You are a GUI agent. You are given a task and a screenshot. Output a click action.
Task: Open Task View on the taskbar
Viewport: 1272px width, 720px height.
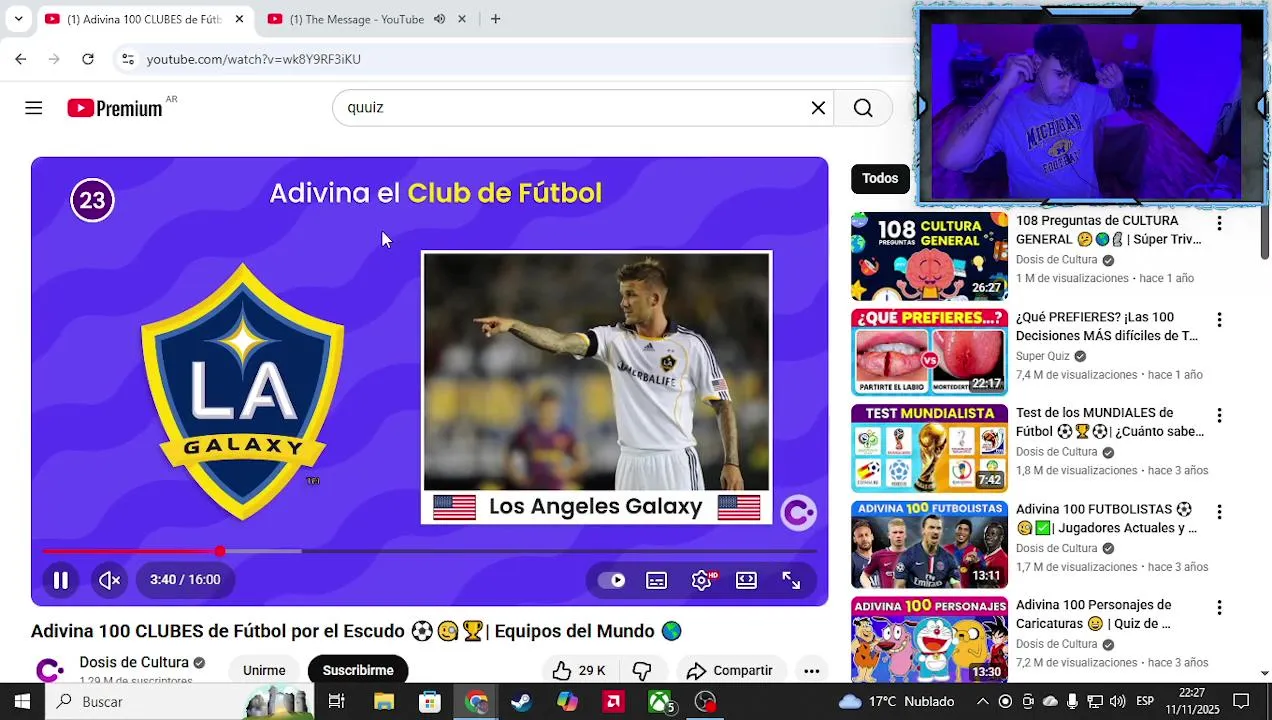pos(337,702)
